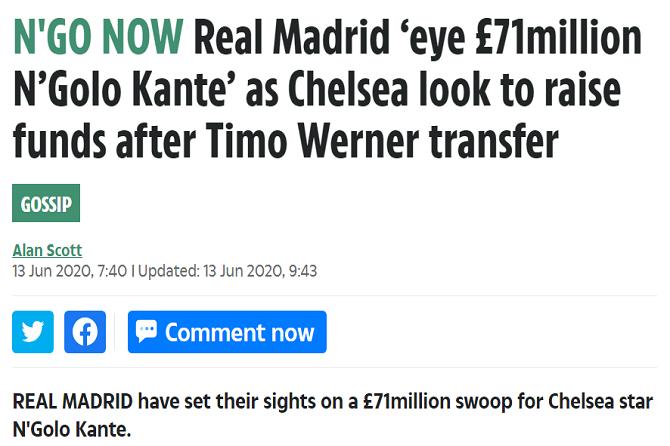The image size is (670, 446).
Task: Share the article on Facebook
Action: click(x=85, y=332)
